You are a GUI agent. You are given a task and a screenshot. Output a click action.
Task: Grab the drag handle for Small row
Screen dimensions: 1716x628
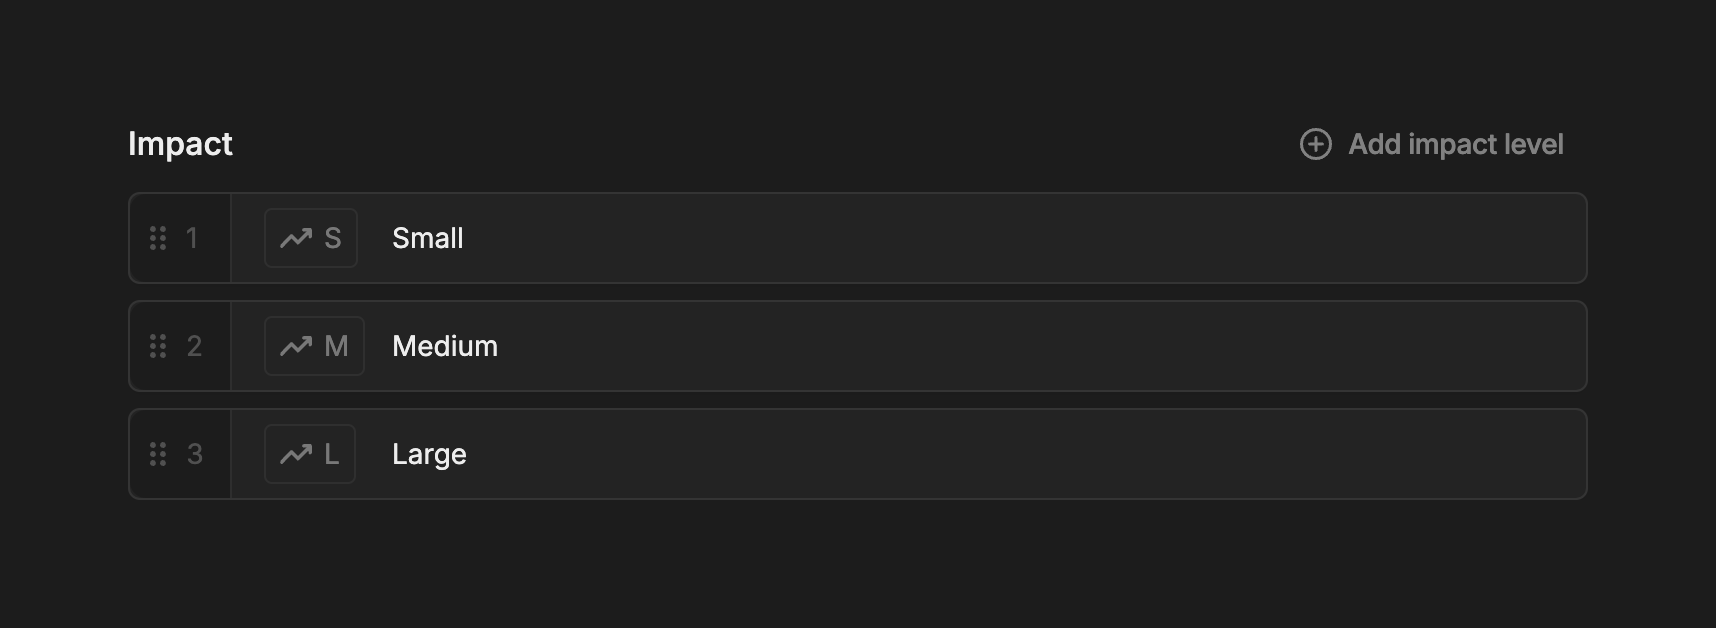[158, 238]
